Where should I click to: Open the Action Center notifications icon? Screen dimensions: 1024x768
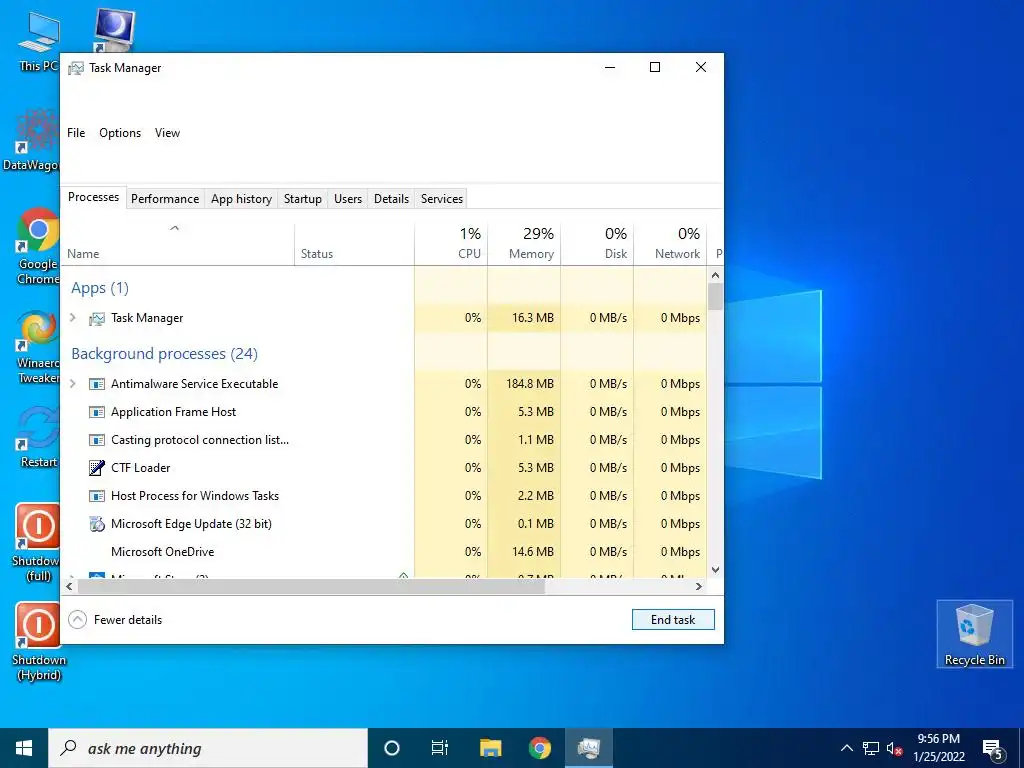click(993, 750)
